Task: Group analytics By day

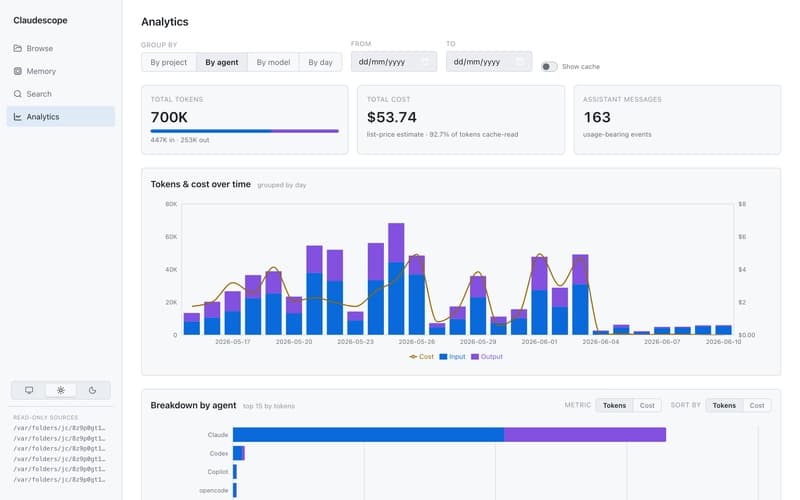Action: 320,62
